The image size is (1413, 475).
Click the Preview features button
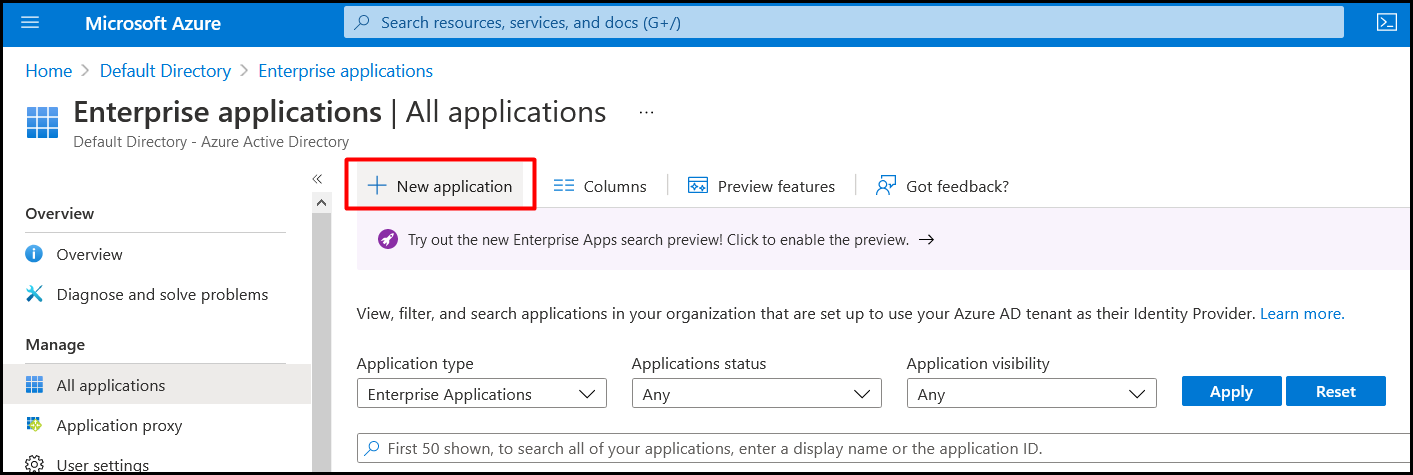(761, 186)
